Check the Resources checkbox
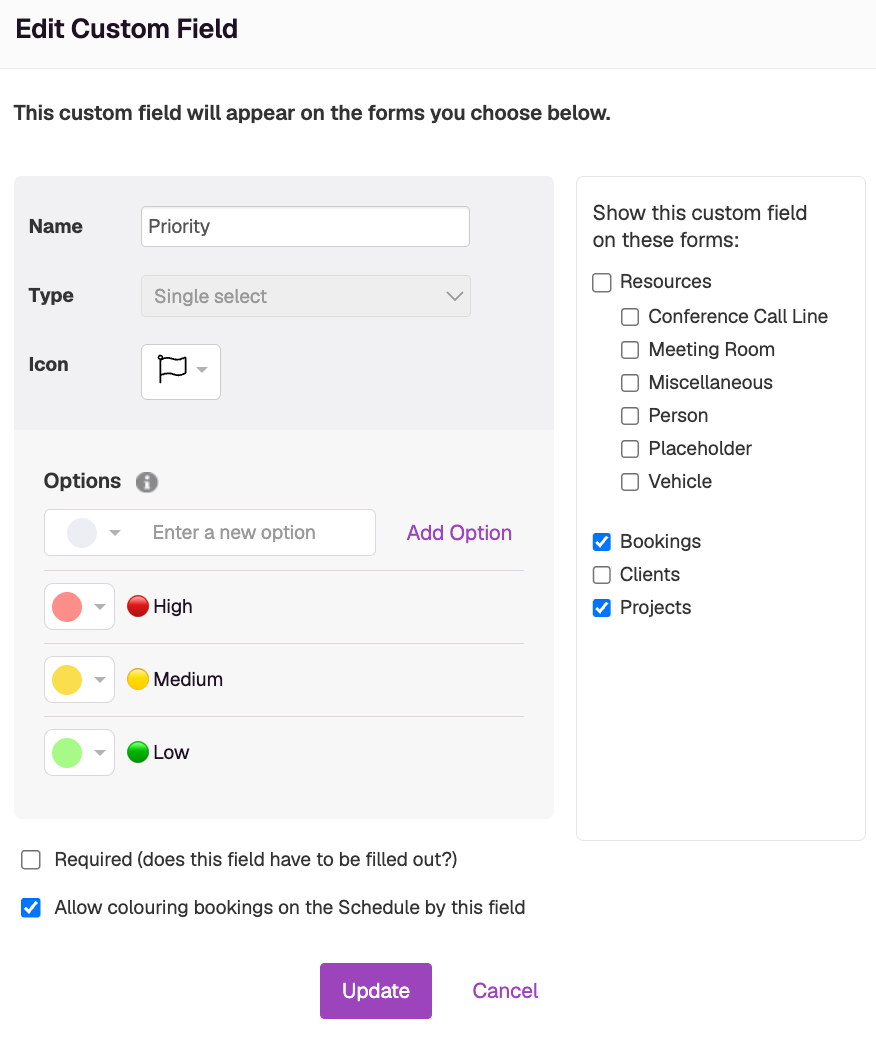The width and height of the screenshot is (876, 1056). (602, 282)
